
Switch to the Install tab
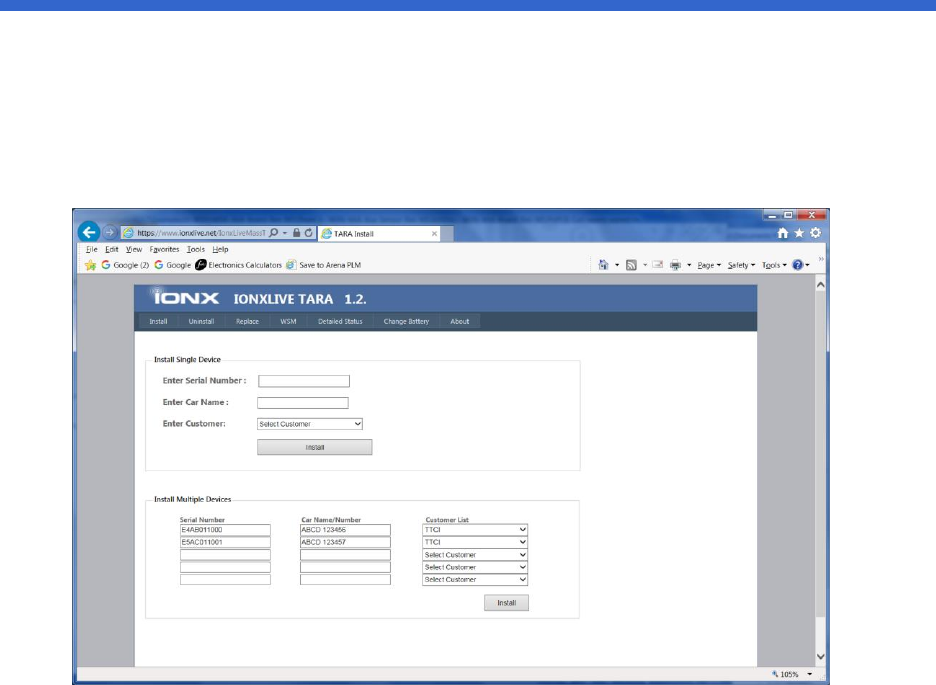[158, 321]
